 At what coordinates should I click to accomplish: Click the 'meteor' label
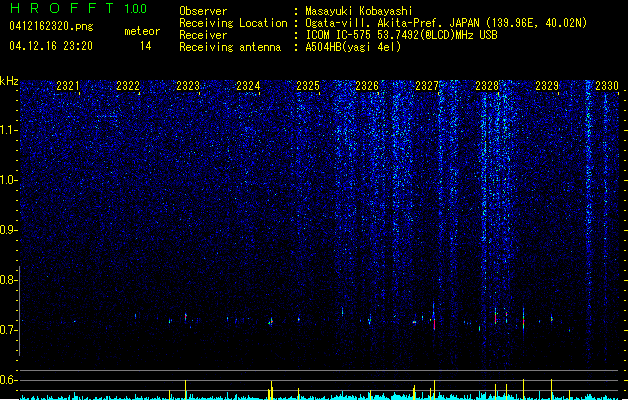[x=142, y=31]
